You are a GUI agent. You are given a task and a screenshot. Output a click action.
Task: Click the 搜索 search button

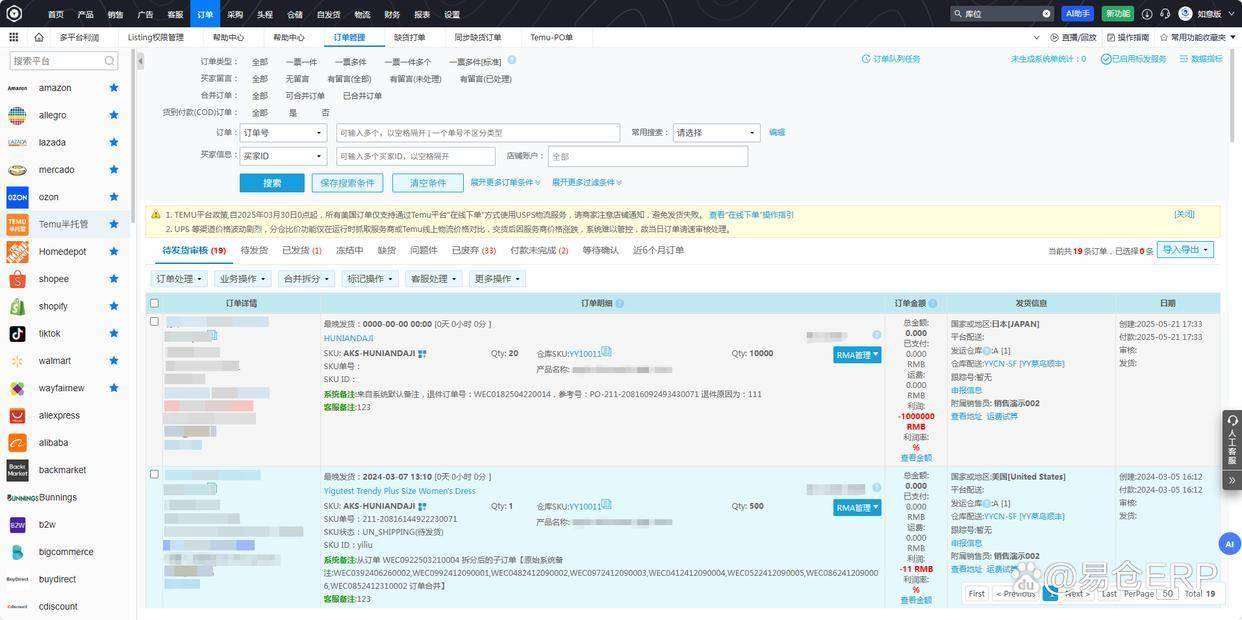(271, 181)
